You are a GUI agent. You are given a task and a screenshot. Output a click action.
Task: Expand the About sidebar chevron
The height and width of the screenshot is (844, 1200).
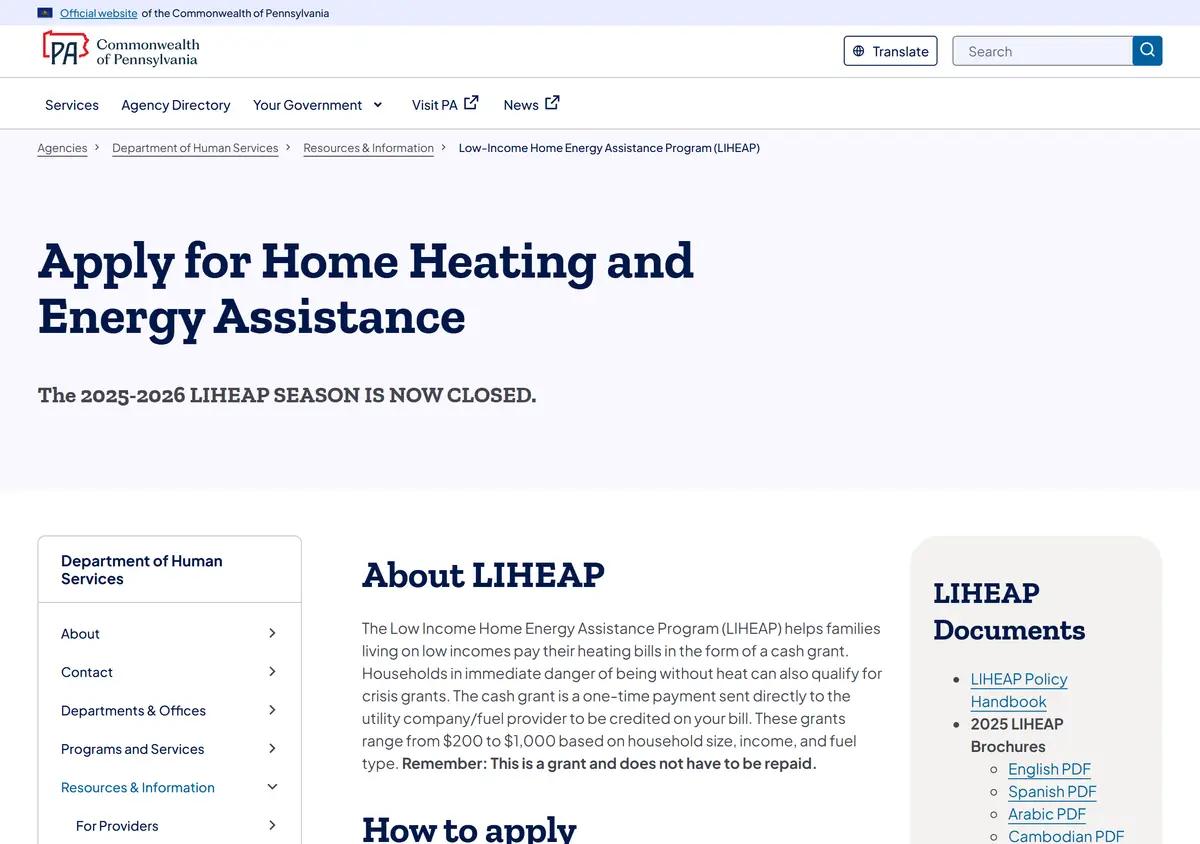click(x=272, y=633)
